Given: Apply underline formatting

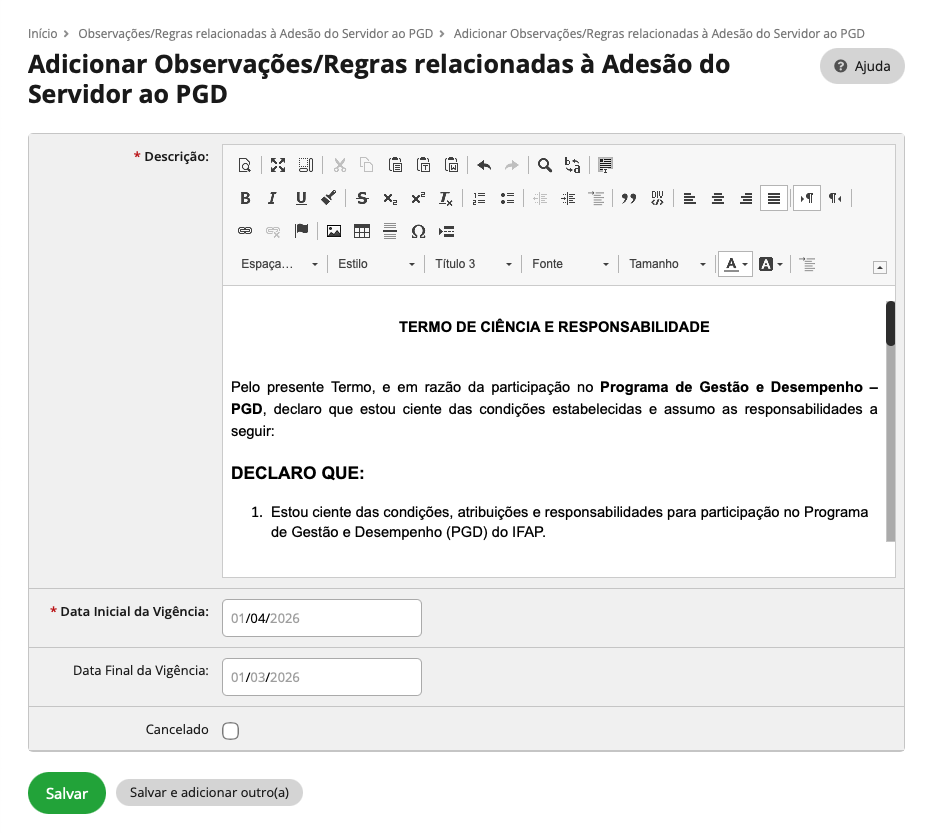Looking at the screenshot, I should tap(300, 198).
